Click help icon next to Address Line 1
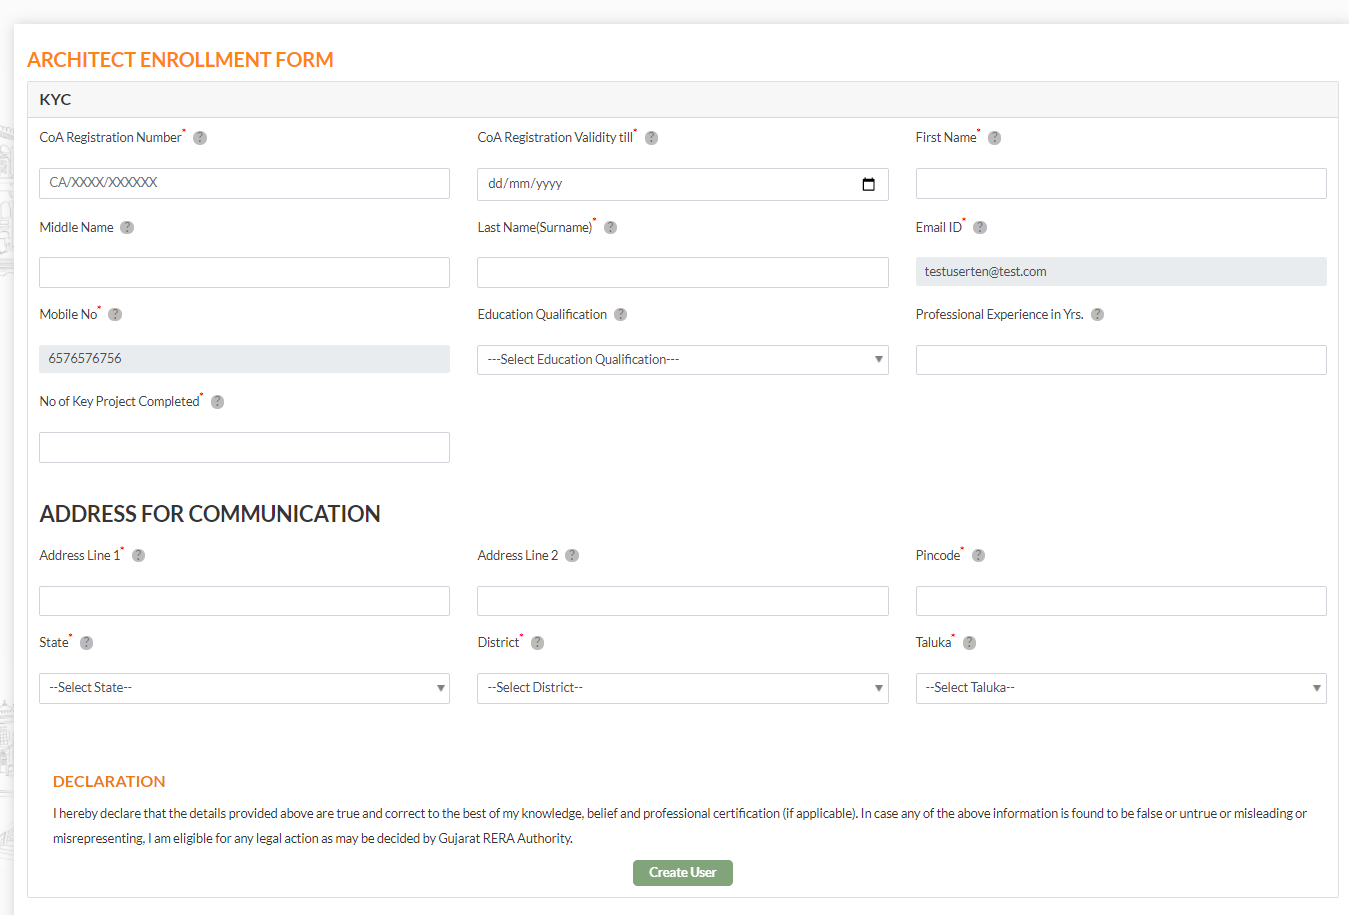This screenshot has width=1349, height=915. pos(138,556)
